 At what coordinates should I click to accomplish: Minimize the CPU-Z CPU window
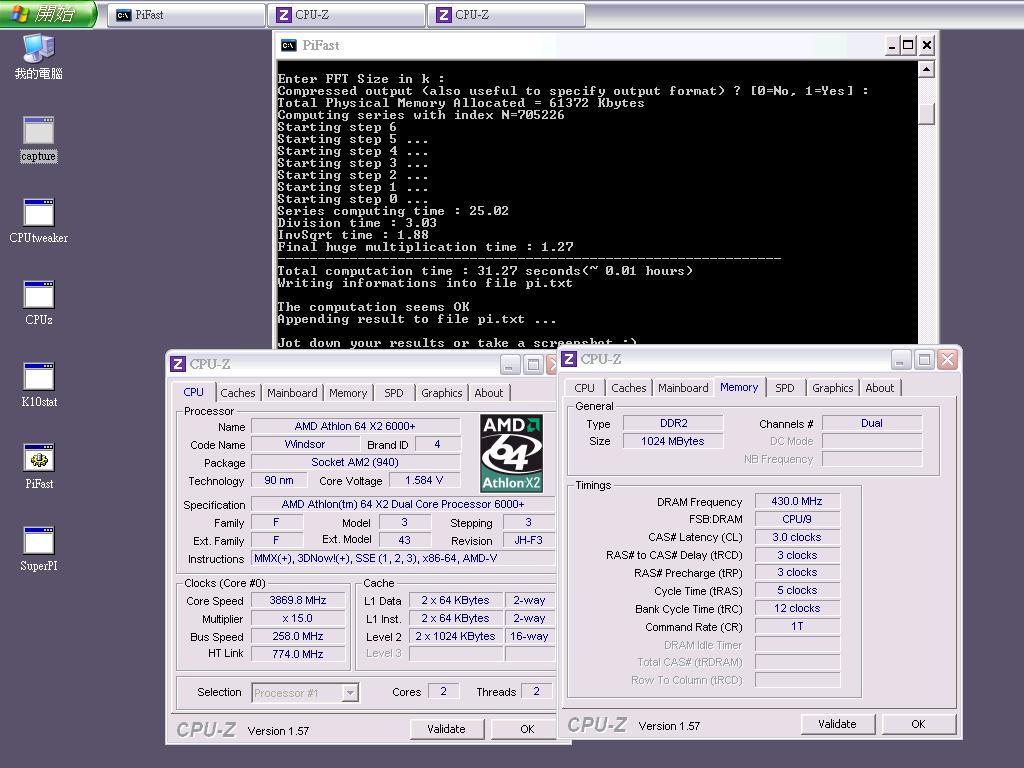510,364
